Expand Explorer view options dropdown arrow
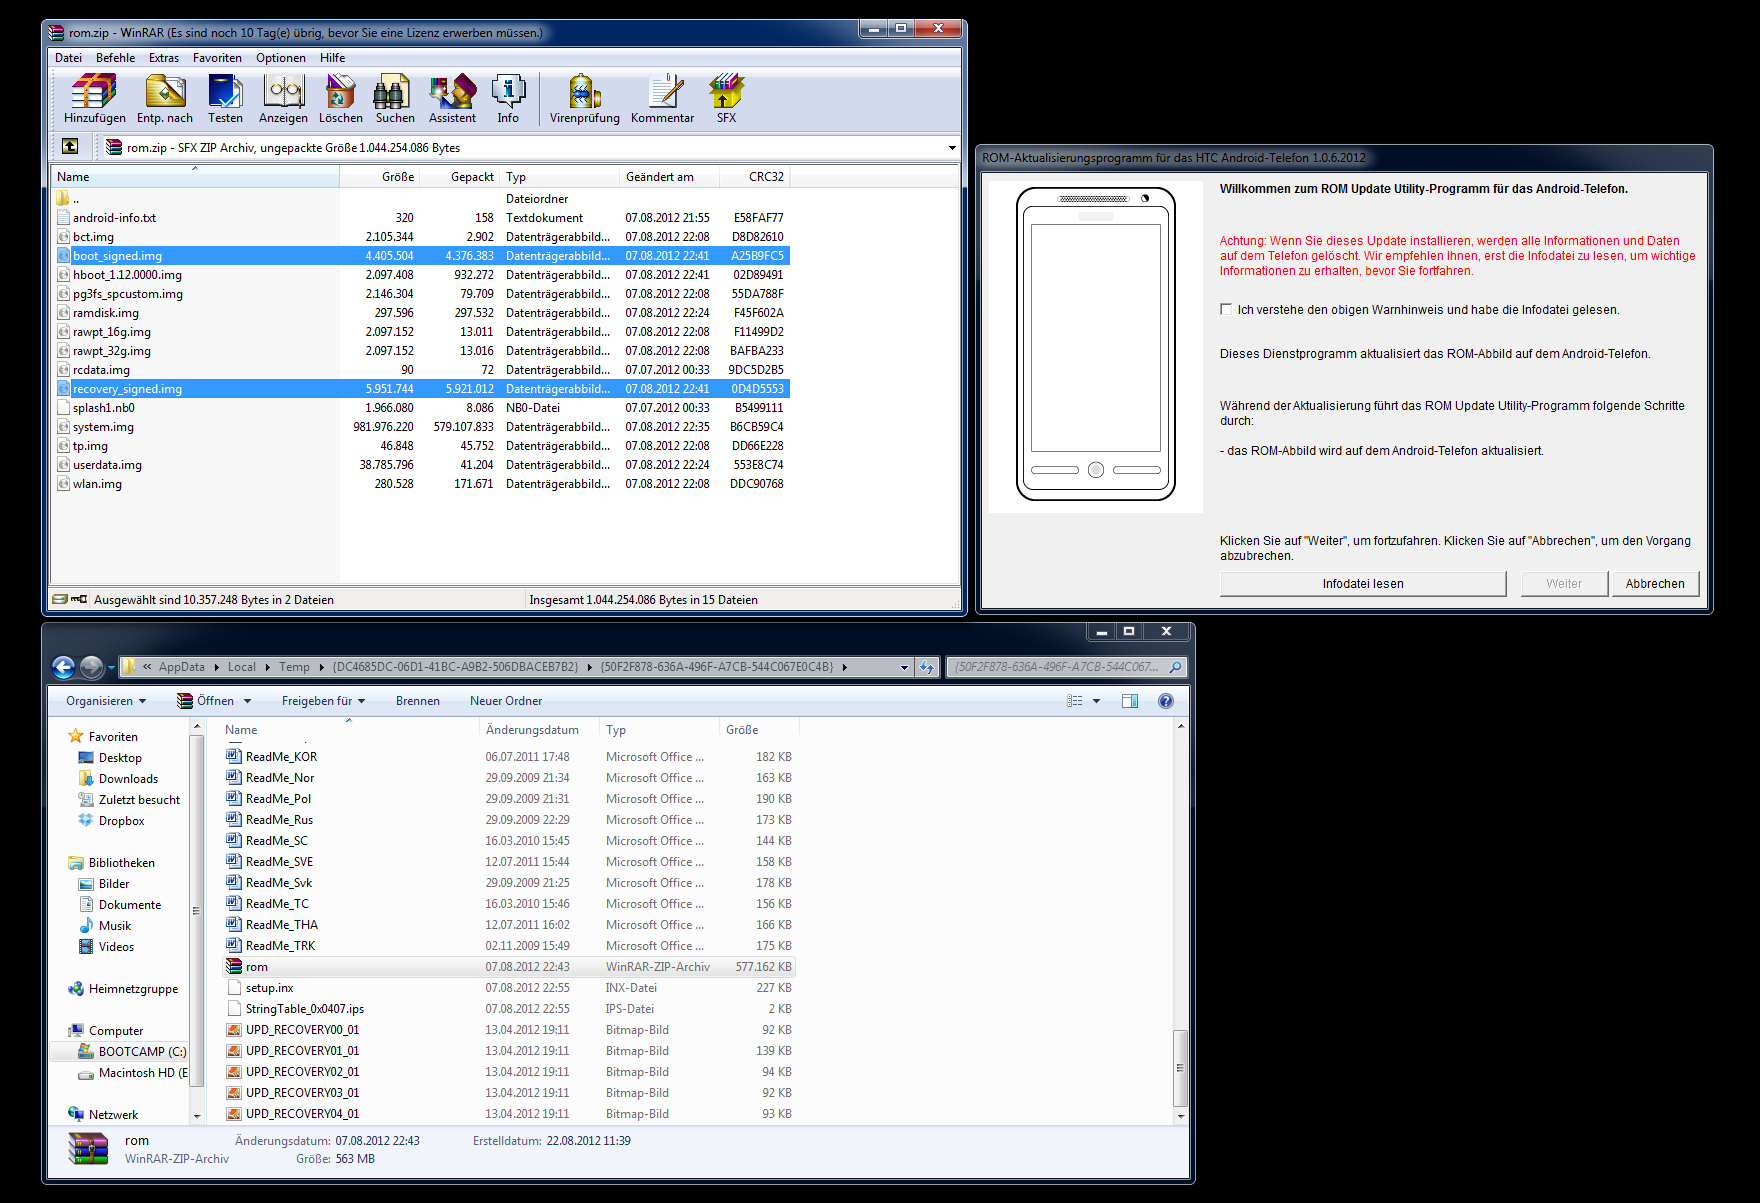Viewport: 1760px width, 1203px height. [x=1097, y=701]
